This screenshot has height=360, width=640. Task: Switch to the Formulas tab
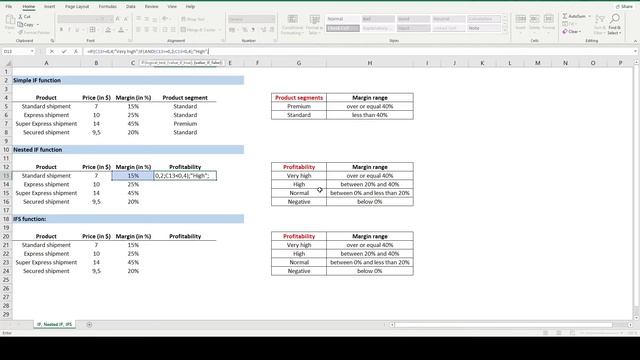point(107,7)
